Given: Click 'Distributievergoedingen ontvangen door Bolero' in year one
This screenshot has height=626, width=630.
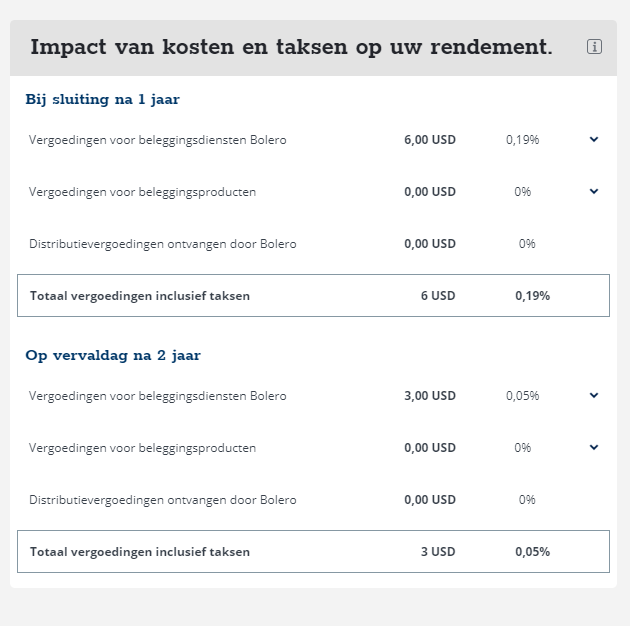Looking at the screenshot, I should coord(163,243).
